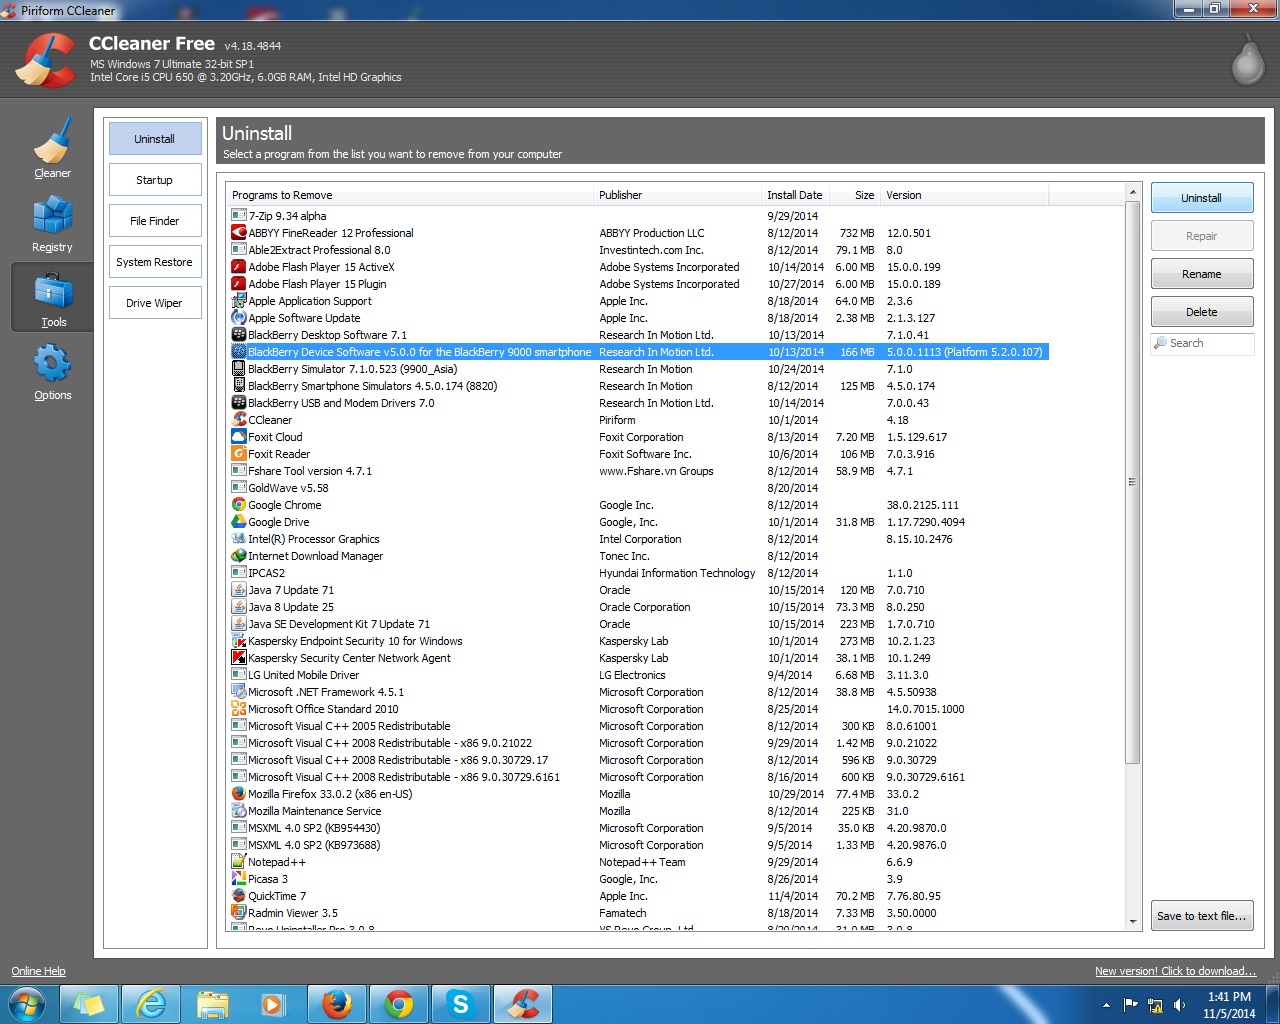The width and height of the screenshot is (1280, 1024).
Task: Open Skype from the taskbar
Action: (x=460, y=1003)
